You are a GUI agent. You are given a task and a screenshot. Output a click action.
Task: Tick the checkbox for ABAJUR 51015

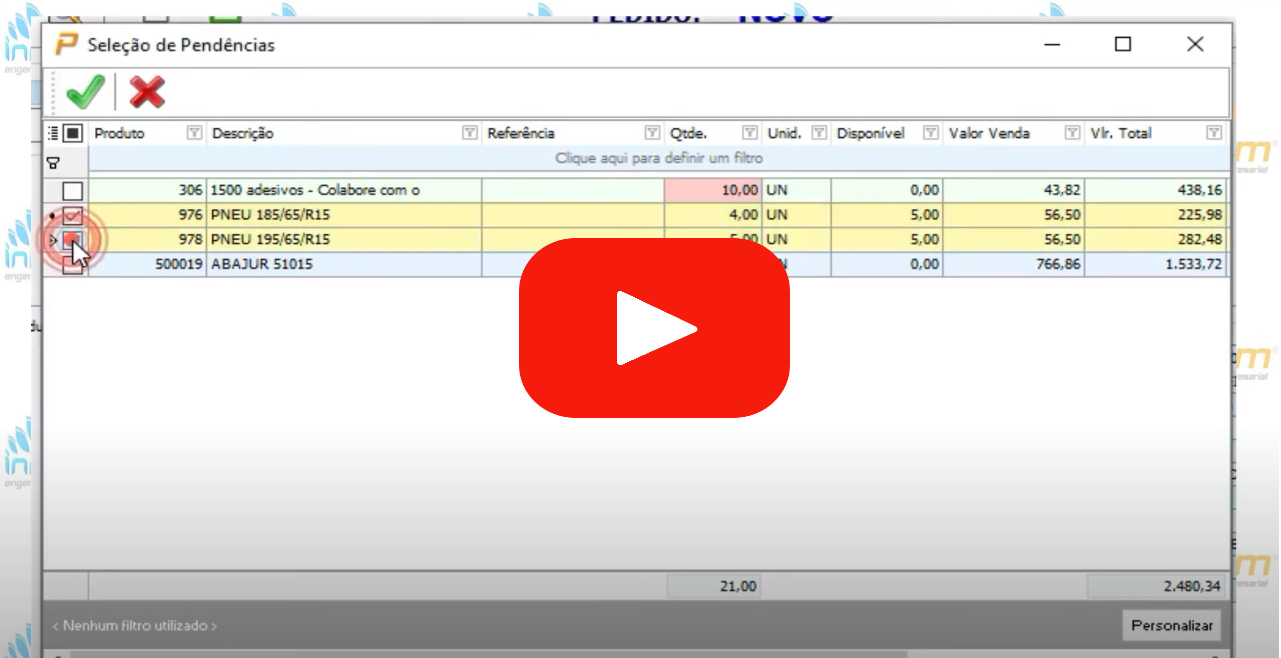[x=73, y=265]
